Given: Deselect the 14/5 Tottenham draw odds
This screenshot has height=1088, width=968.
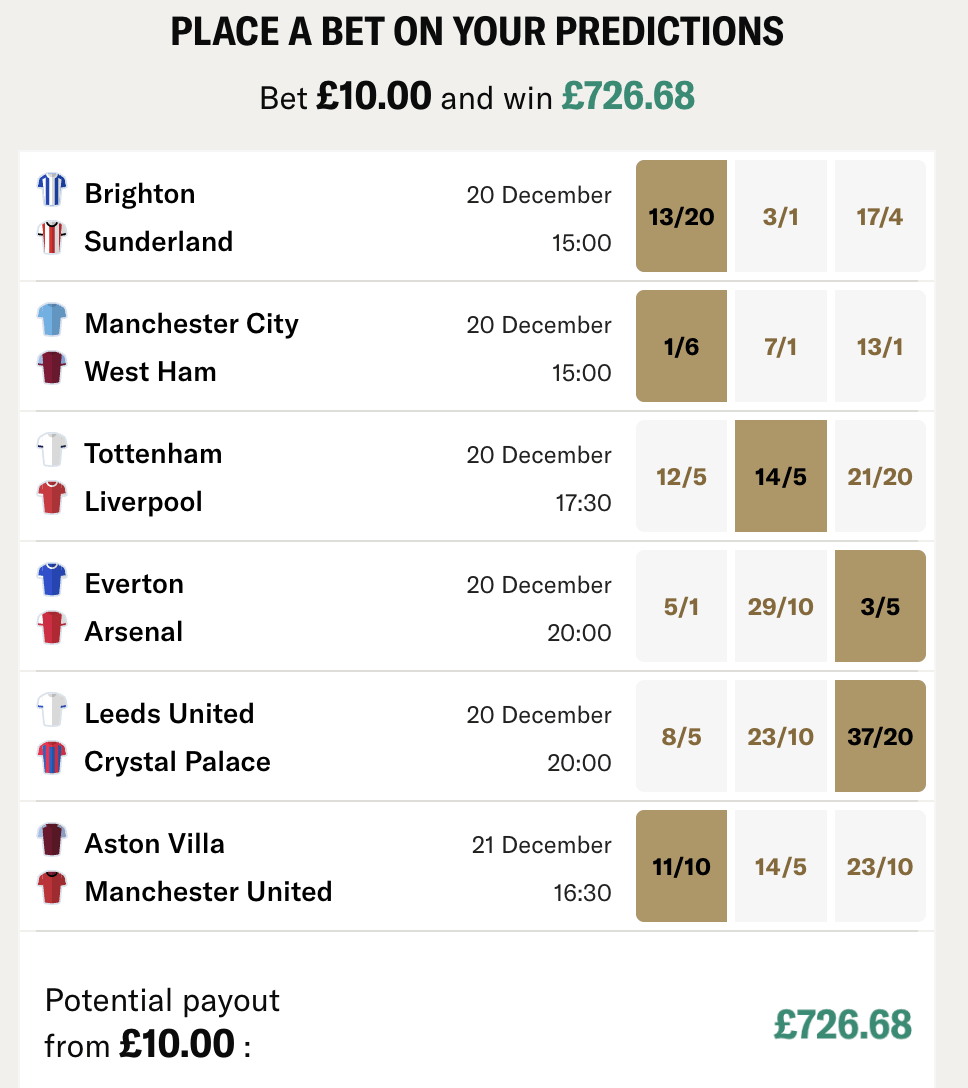Looking at the screenshot, I should click(780, 476).
